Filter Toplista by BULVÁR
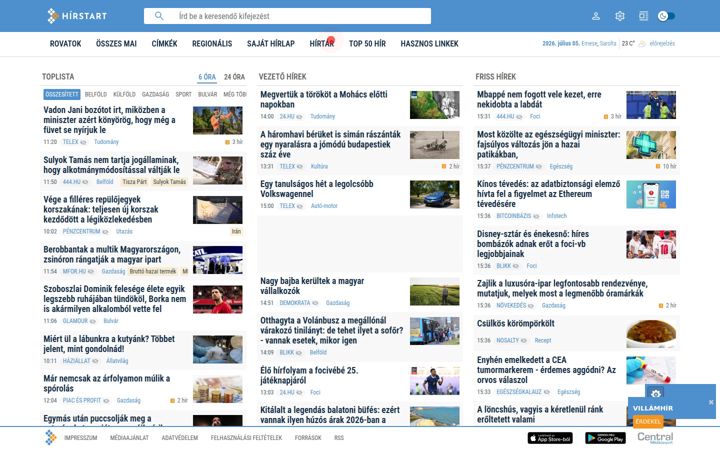The width and height of the screenshot is (720, 450). point(208,94)
